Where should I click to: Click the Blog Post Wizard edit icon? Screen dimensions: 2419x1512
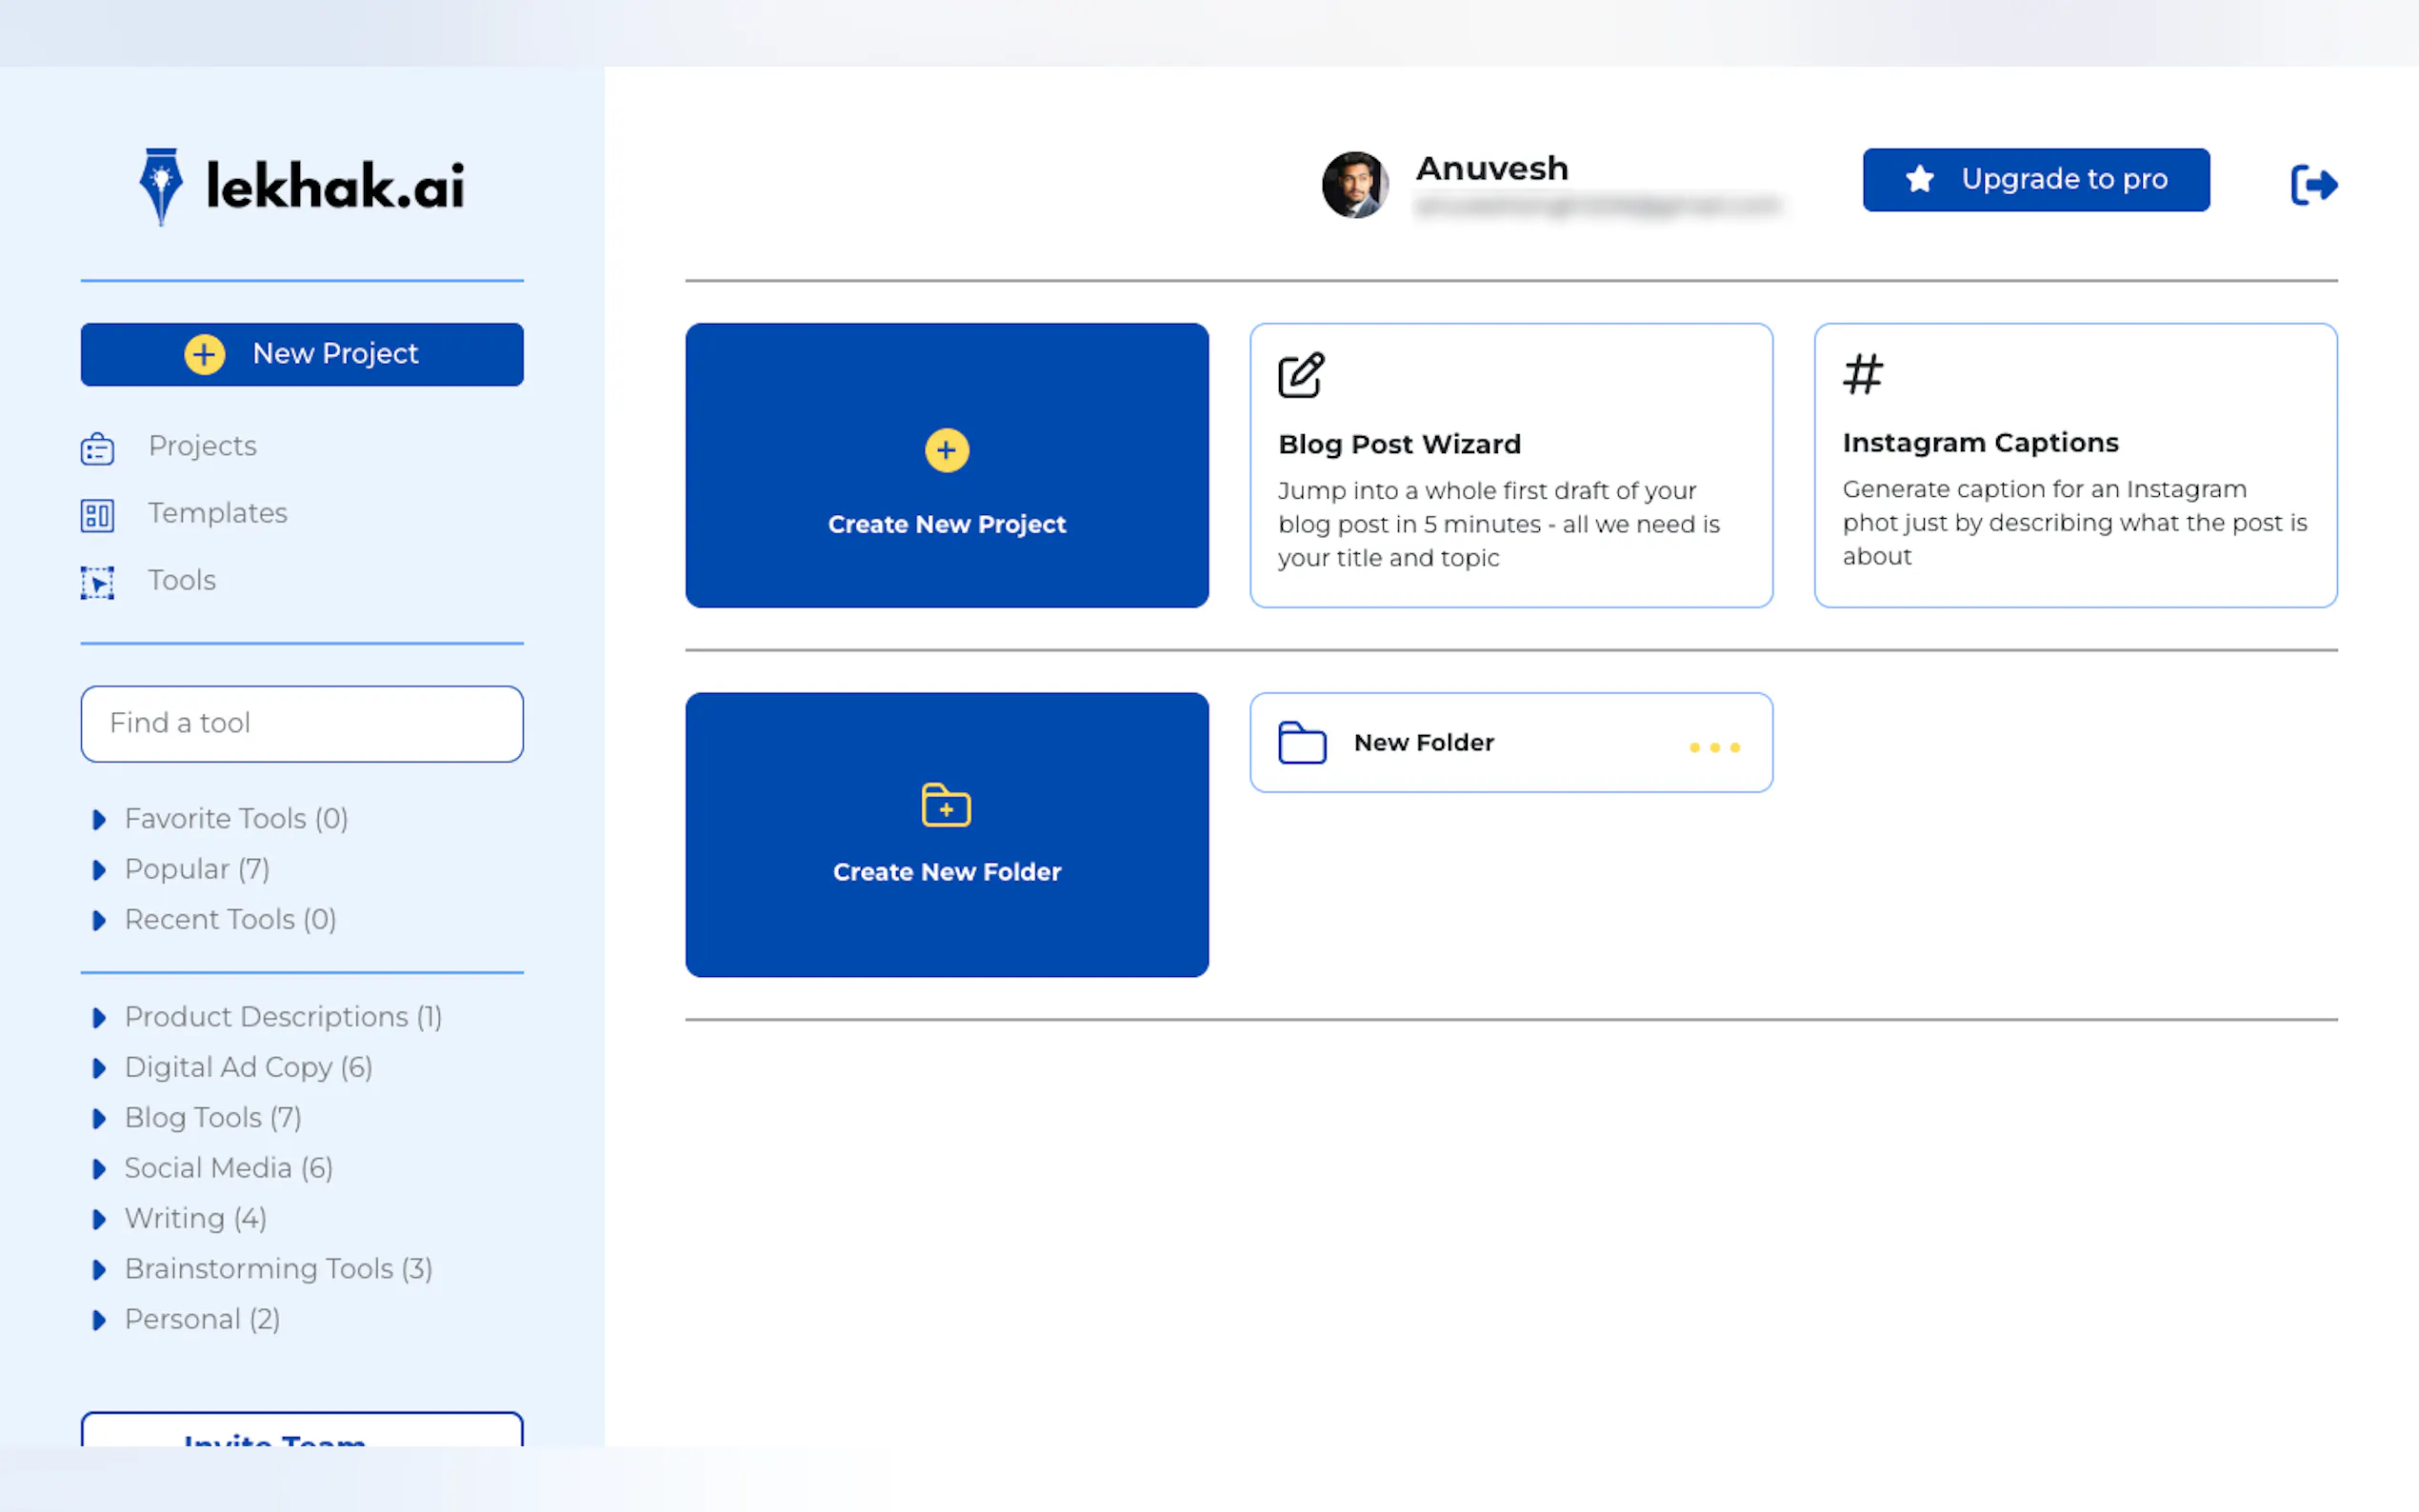[x=1300, y=376]
